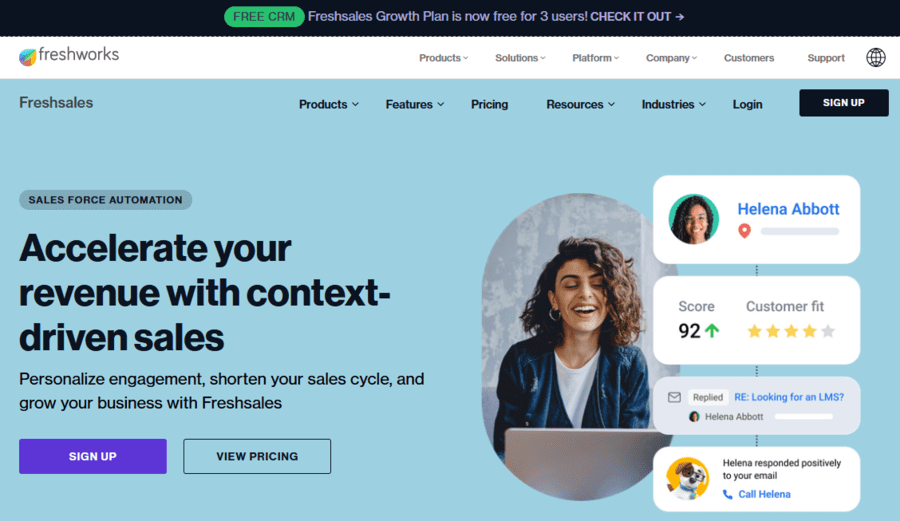Open the Login page
Screen dimensions: 900x521
tap(747, 104)
